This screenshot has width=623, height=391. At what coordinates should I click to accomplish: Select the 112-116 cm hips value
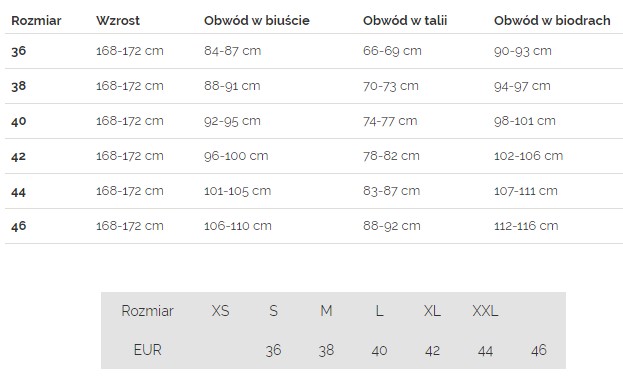526,226
